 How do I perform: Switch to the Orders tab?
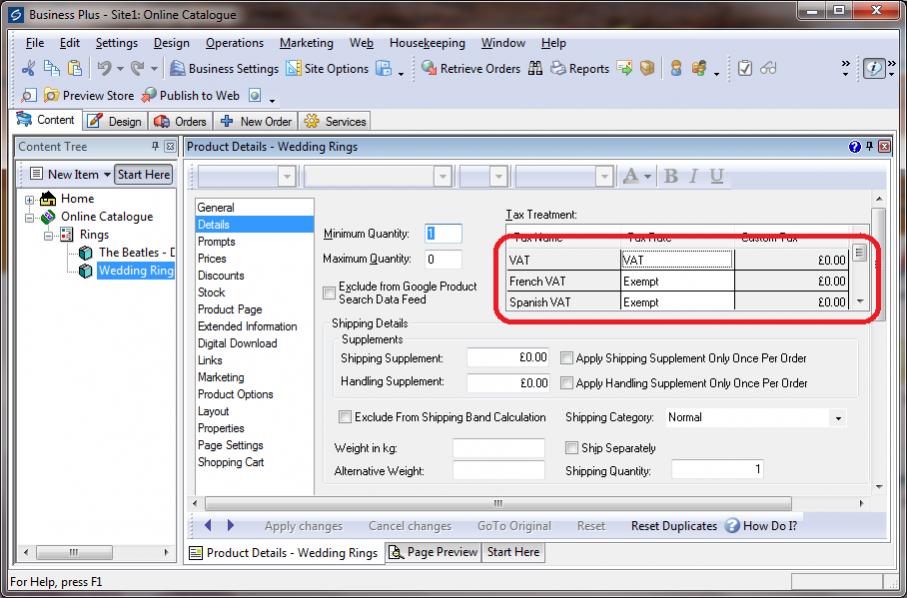coord(181,121)
